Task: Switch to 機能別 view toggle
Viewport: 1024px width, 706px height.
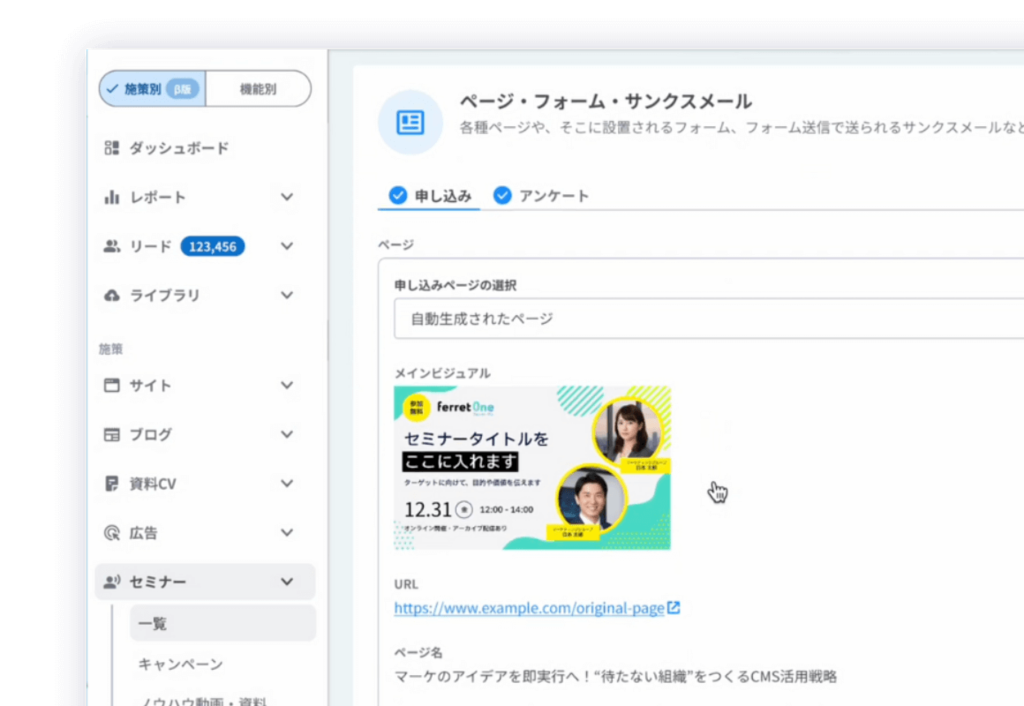Action: pos(258,89)
